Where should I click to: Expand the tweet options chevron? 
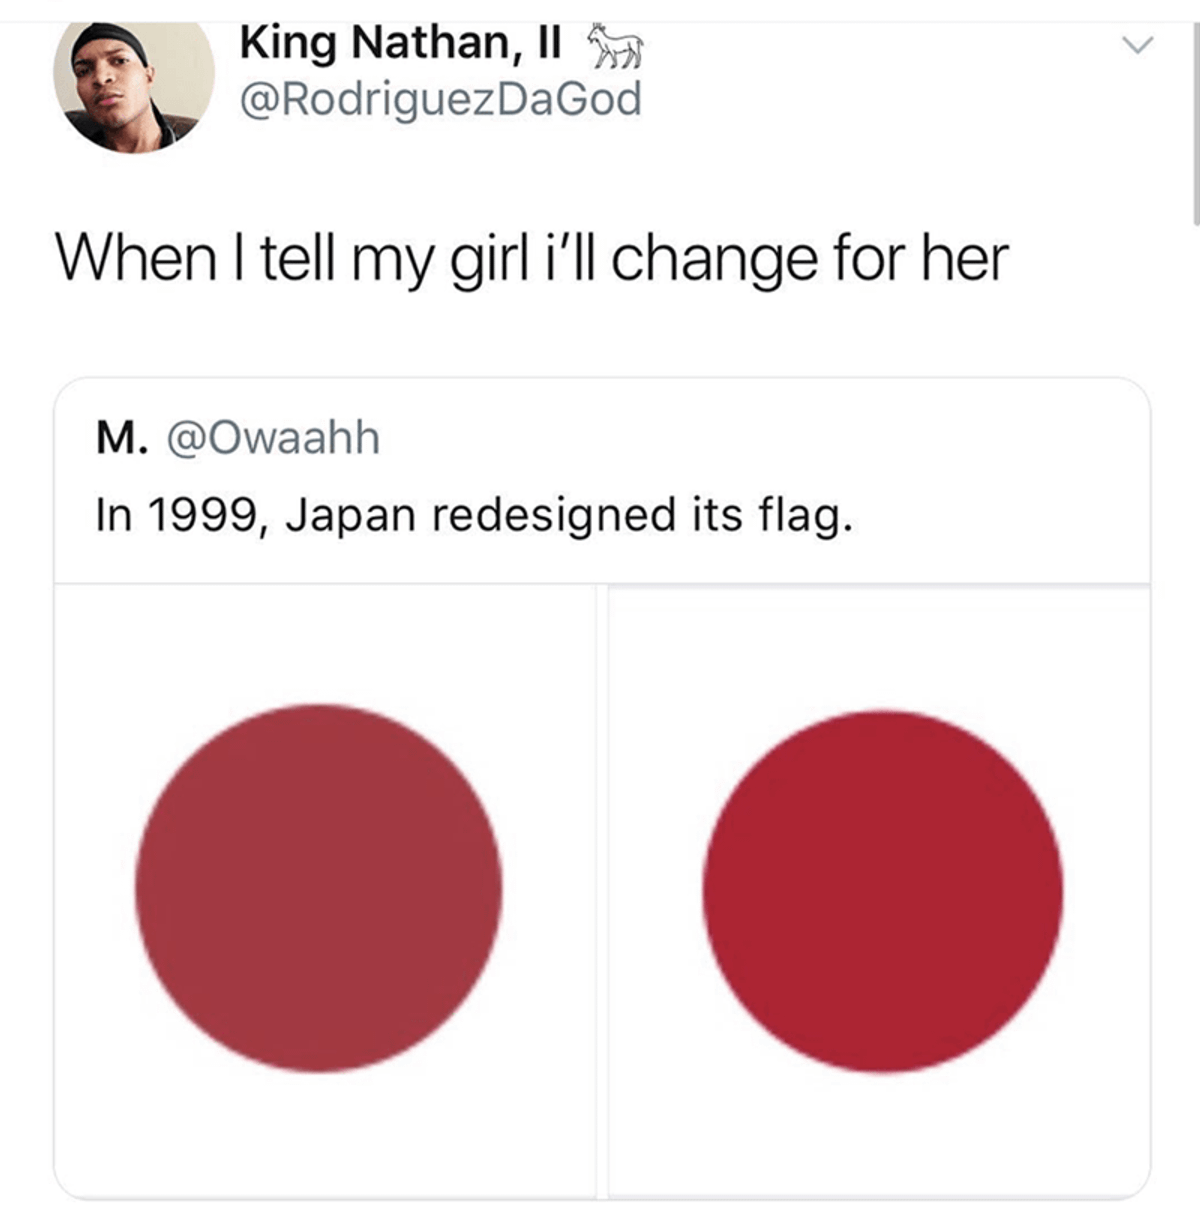click(x=1137, y=46)
